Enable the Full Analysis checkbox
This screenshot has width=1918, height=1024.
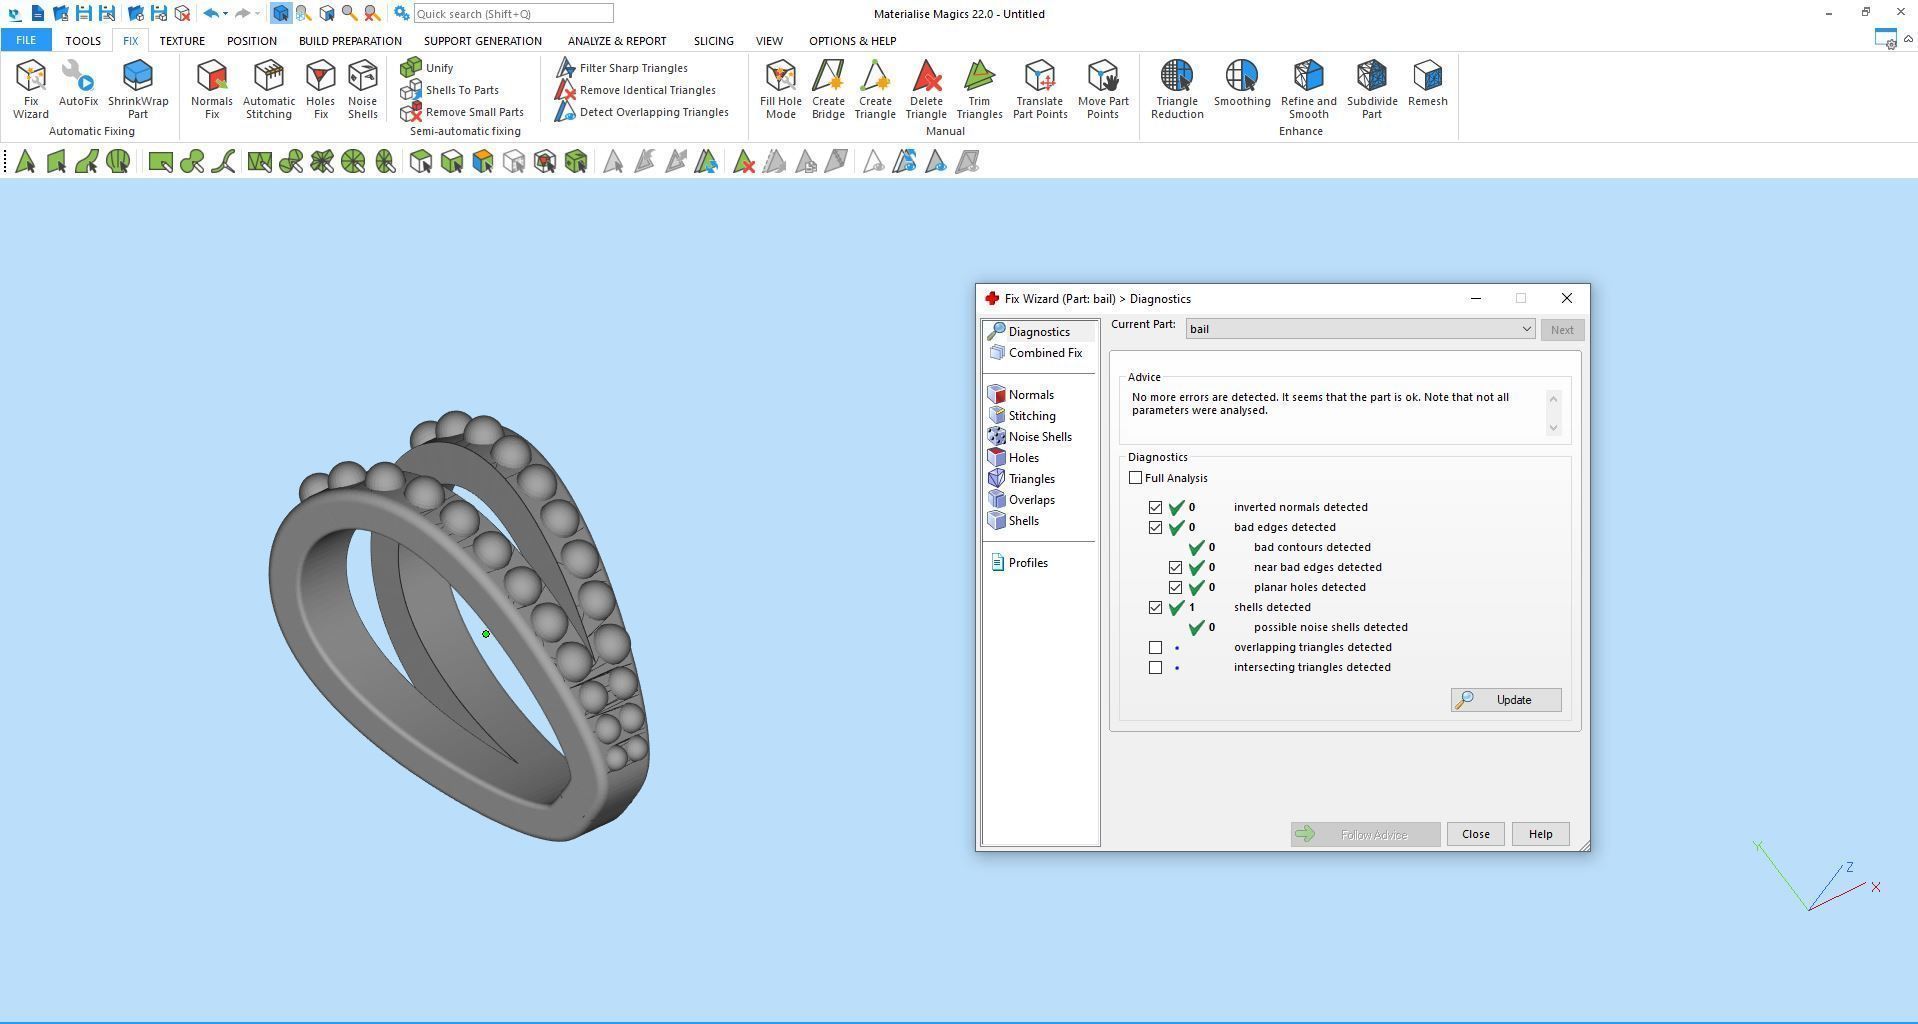tap(1135, 478)
